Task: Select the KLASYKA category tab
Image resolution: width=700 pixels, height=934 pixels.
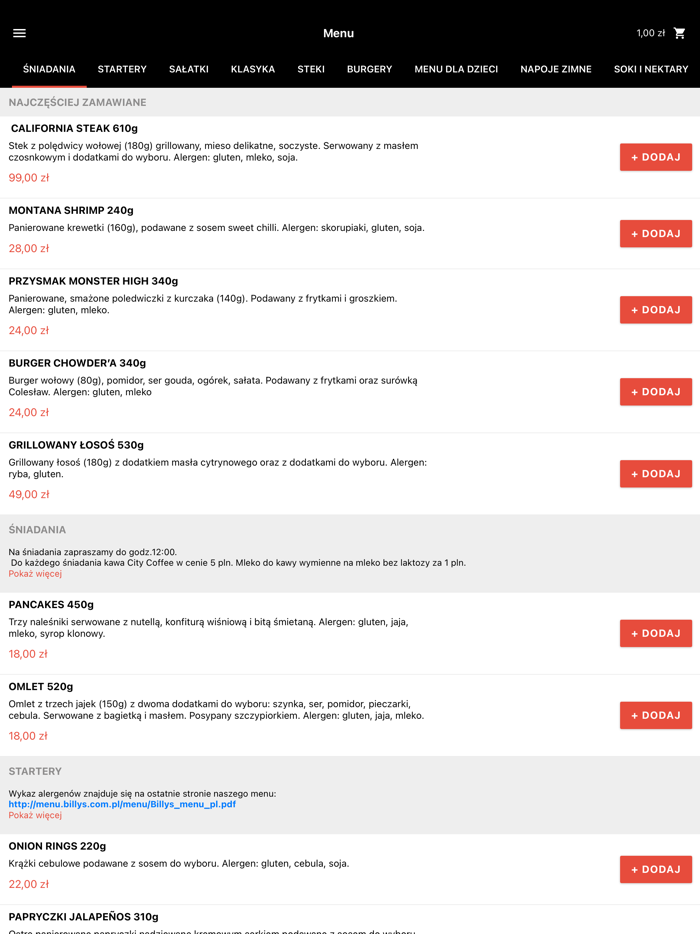Action: point(253,69)
